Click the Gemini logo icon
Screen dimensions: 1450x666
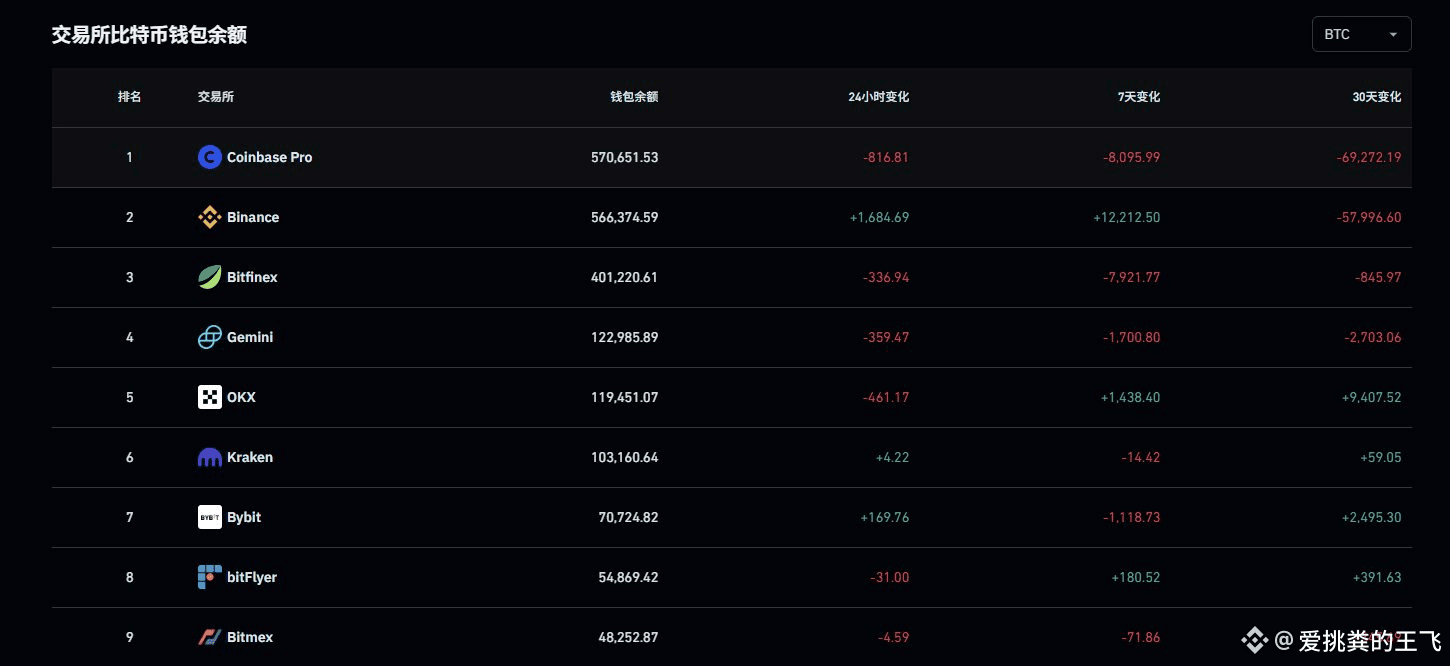pyautogui.click(x=209, y=337)
